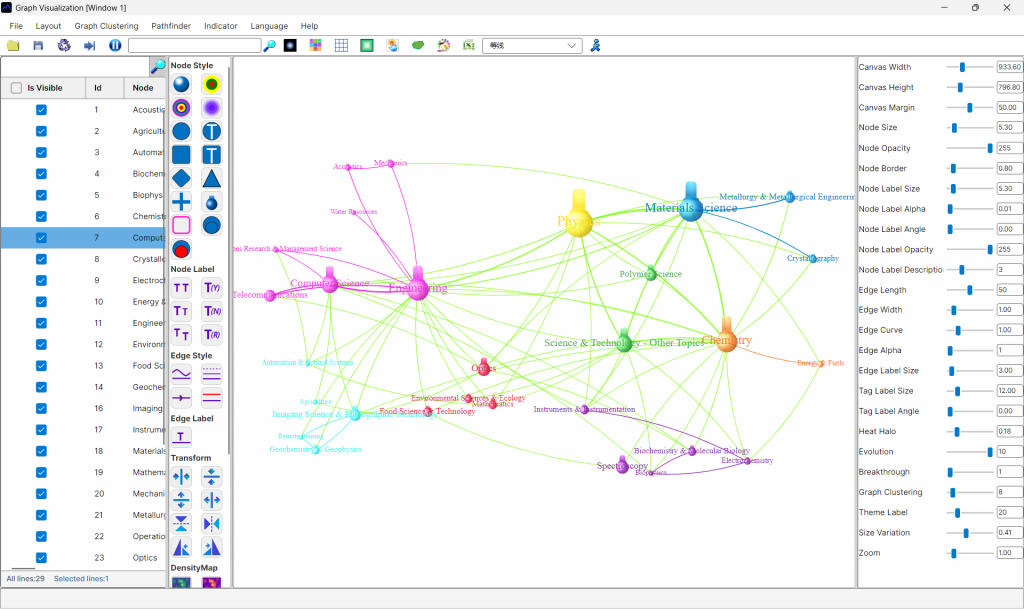Open the Pathfinder menu
The width and height of the screenshot is (1024, 609).
171,26
